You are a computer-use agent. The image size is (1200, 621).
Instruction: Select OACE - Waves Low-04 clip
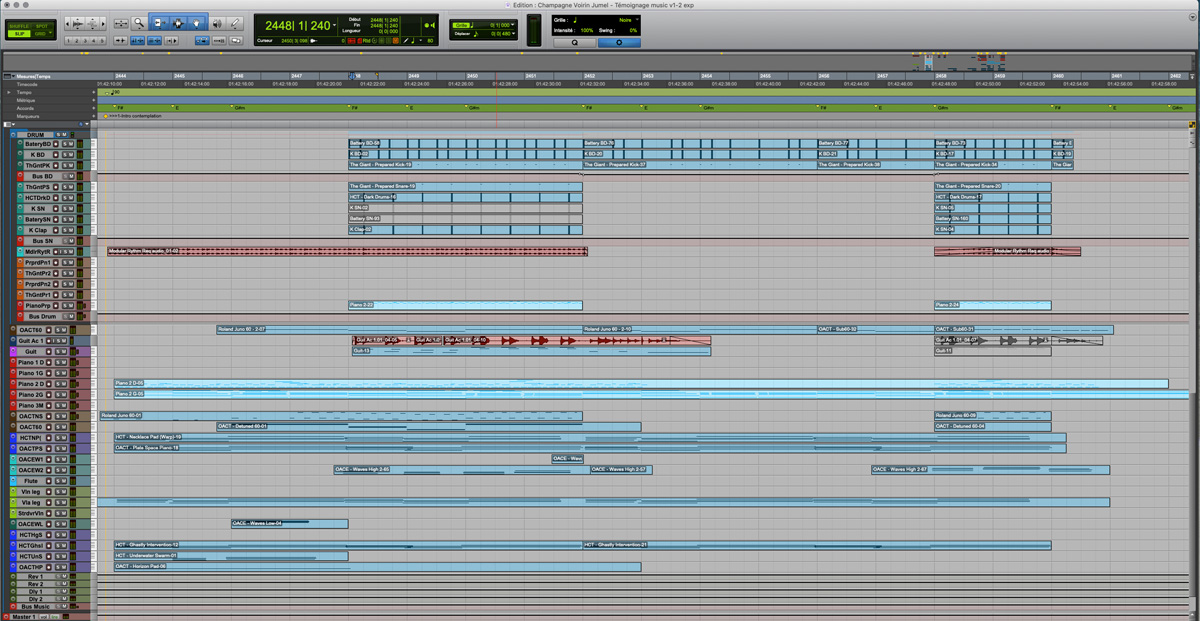click(290, 523)
